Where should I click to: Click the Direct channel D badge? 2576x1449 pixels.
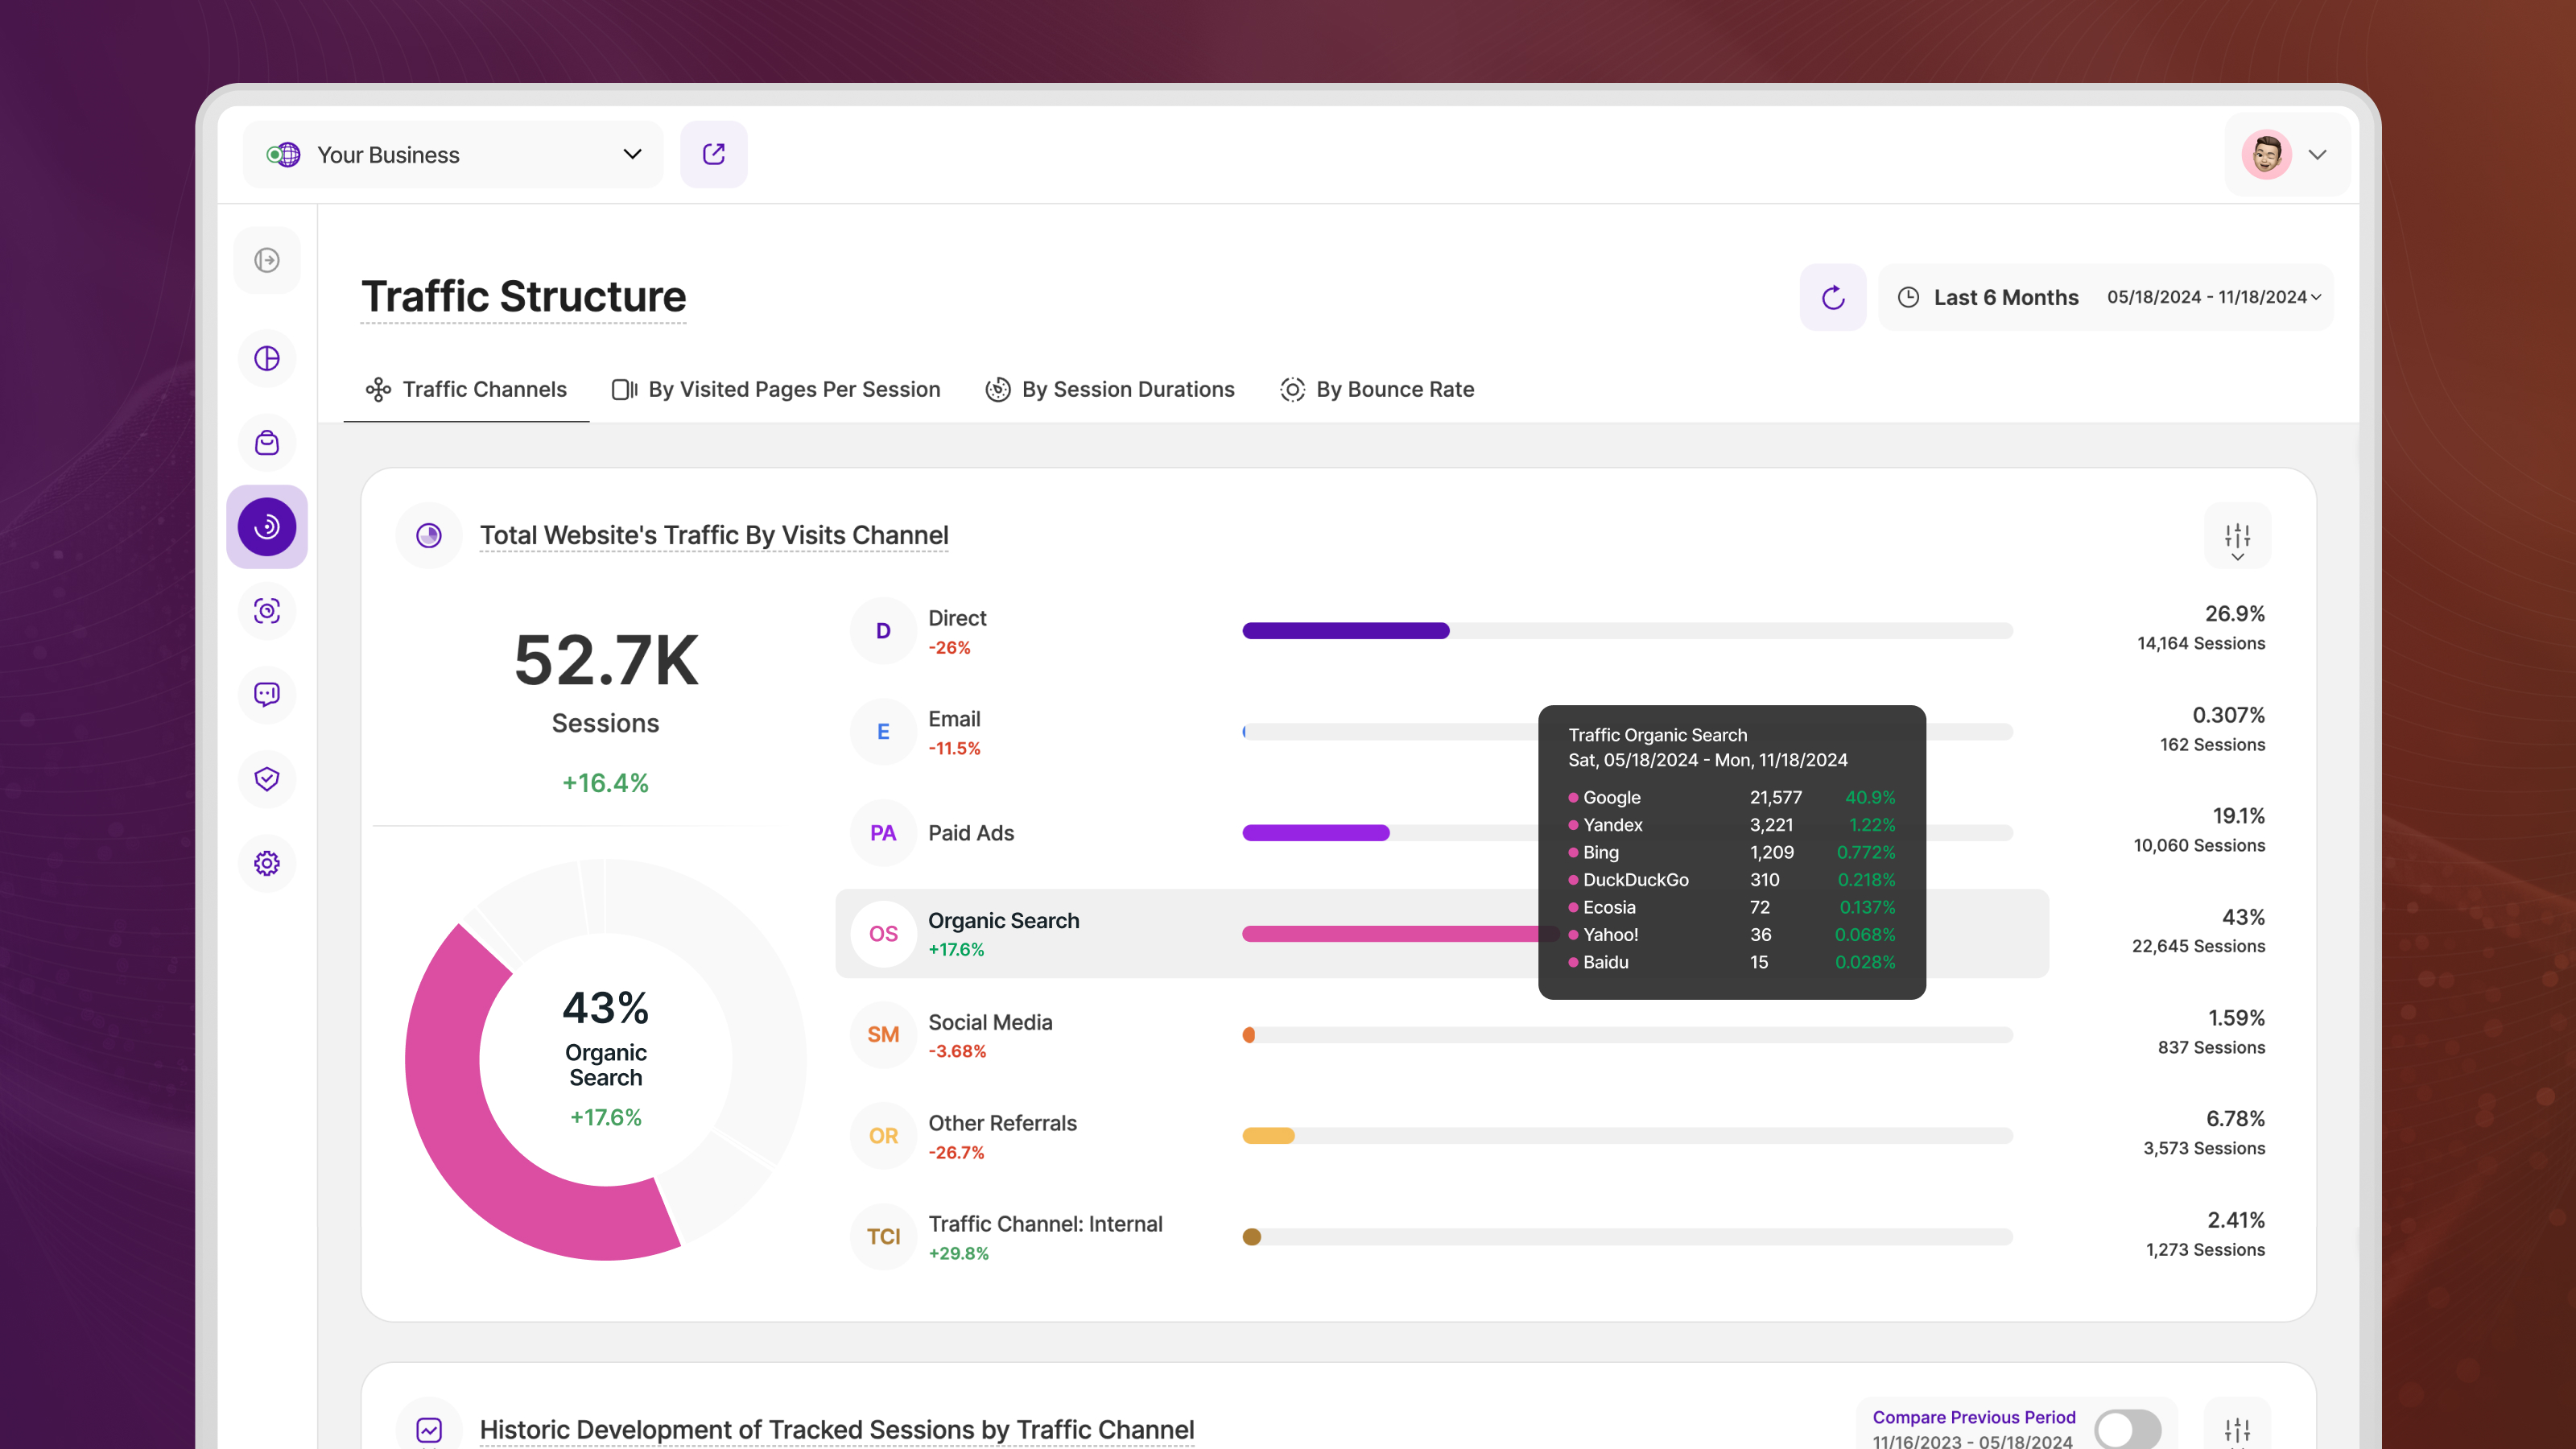883,631
